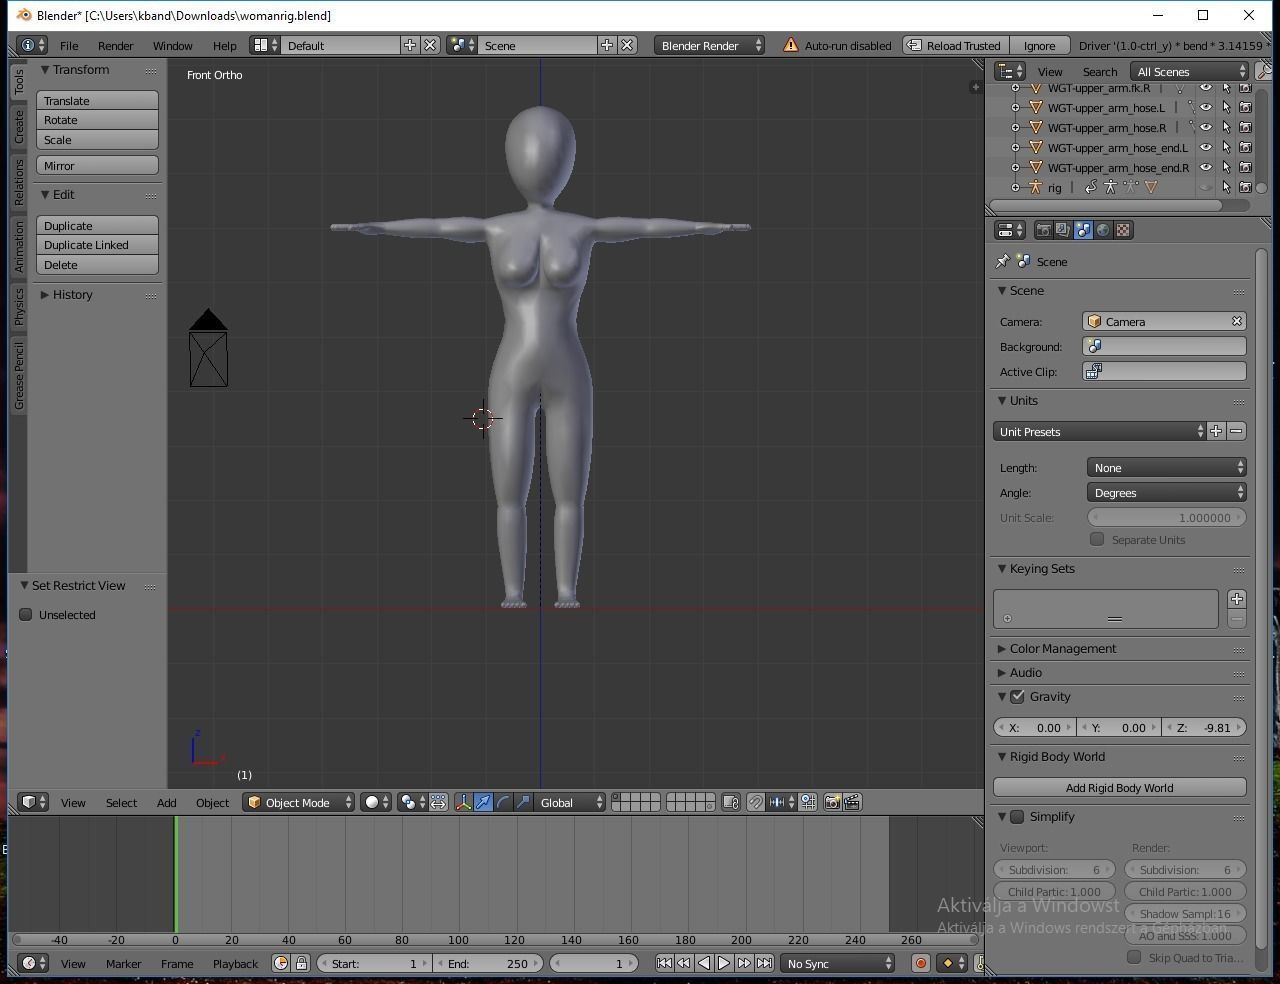
Task: Enable the Unselected checkbox
Action: pos(26,614)
